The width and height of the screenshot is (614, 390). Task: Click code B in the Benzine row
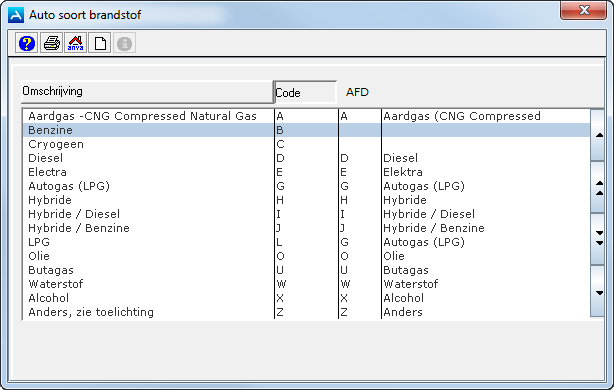click(280, 130)
